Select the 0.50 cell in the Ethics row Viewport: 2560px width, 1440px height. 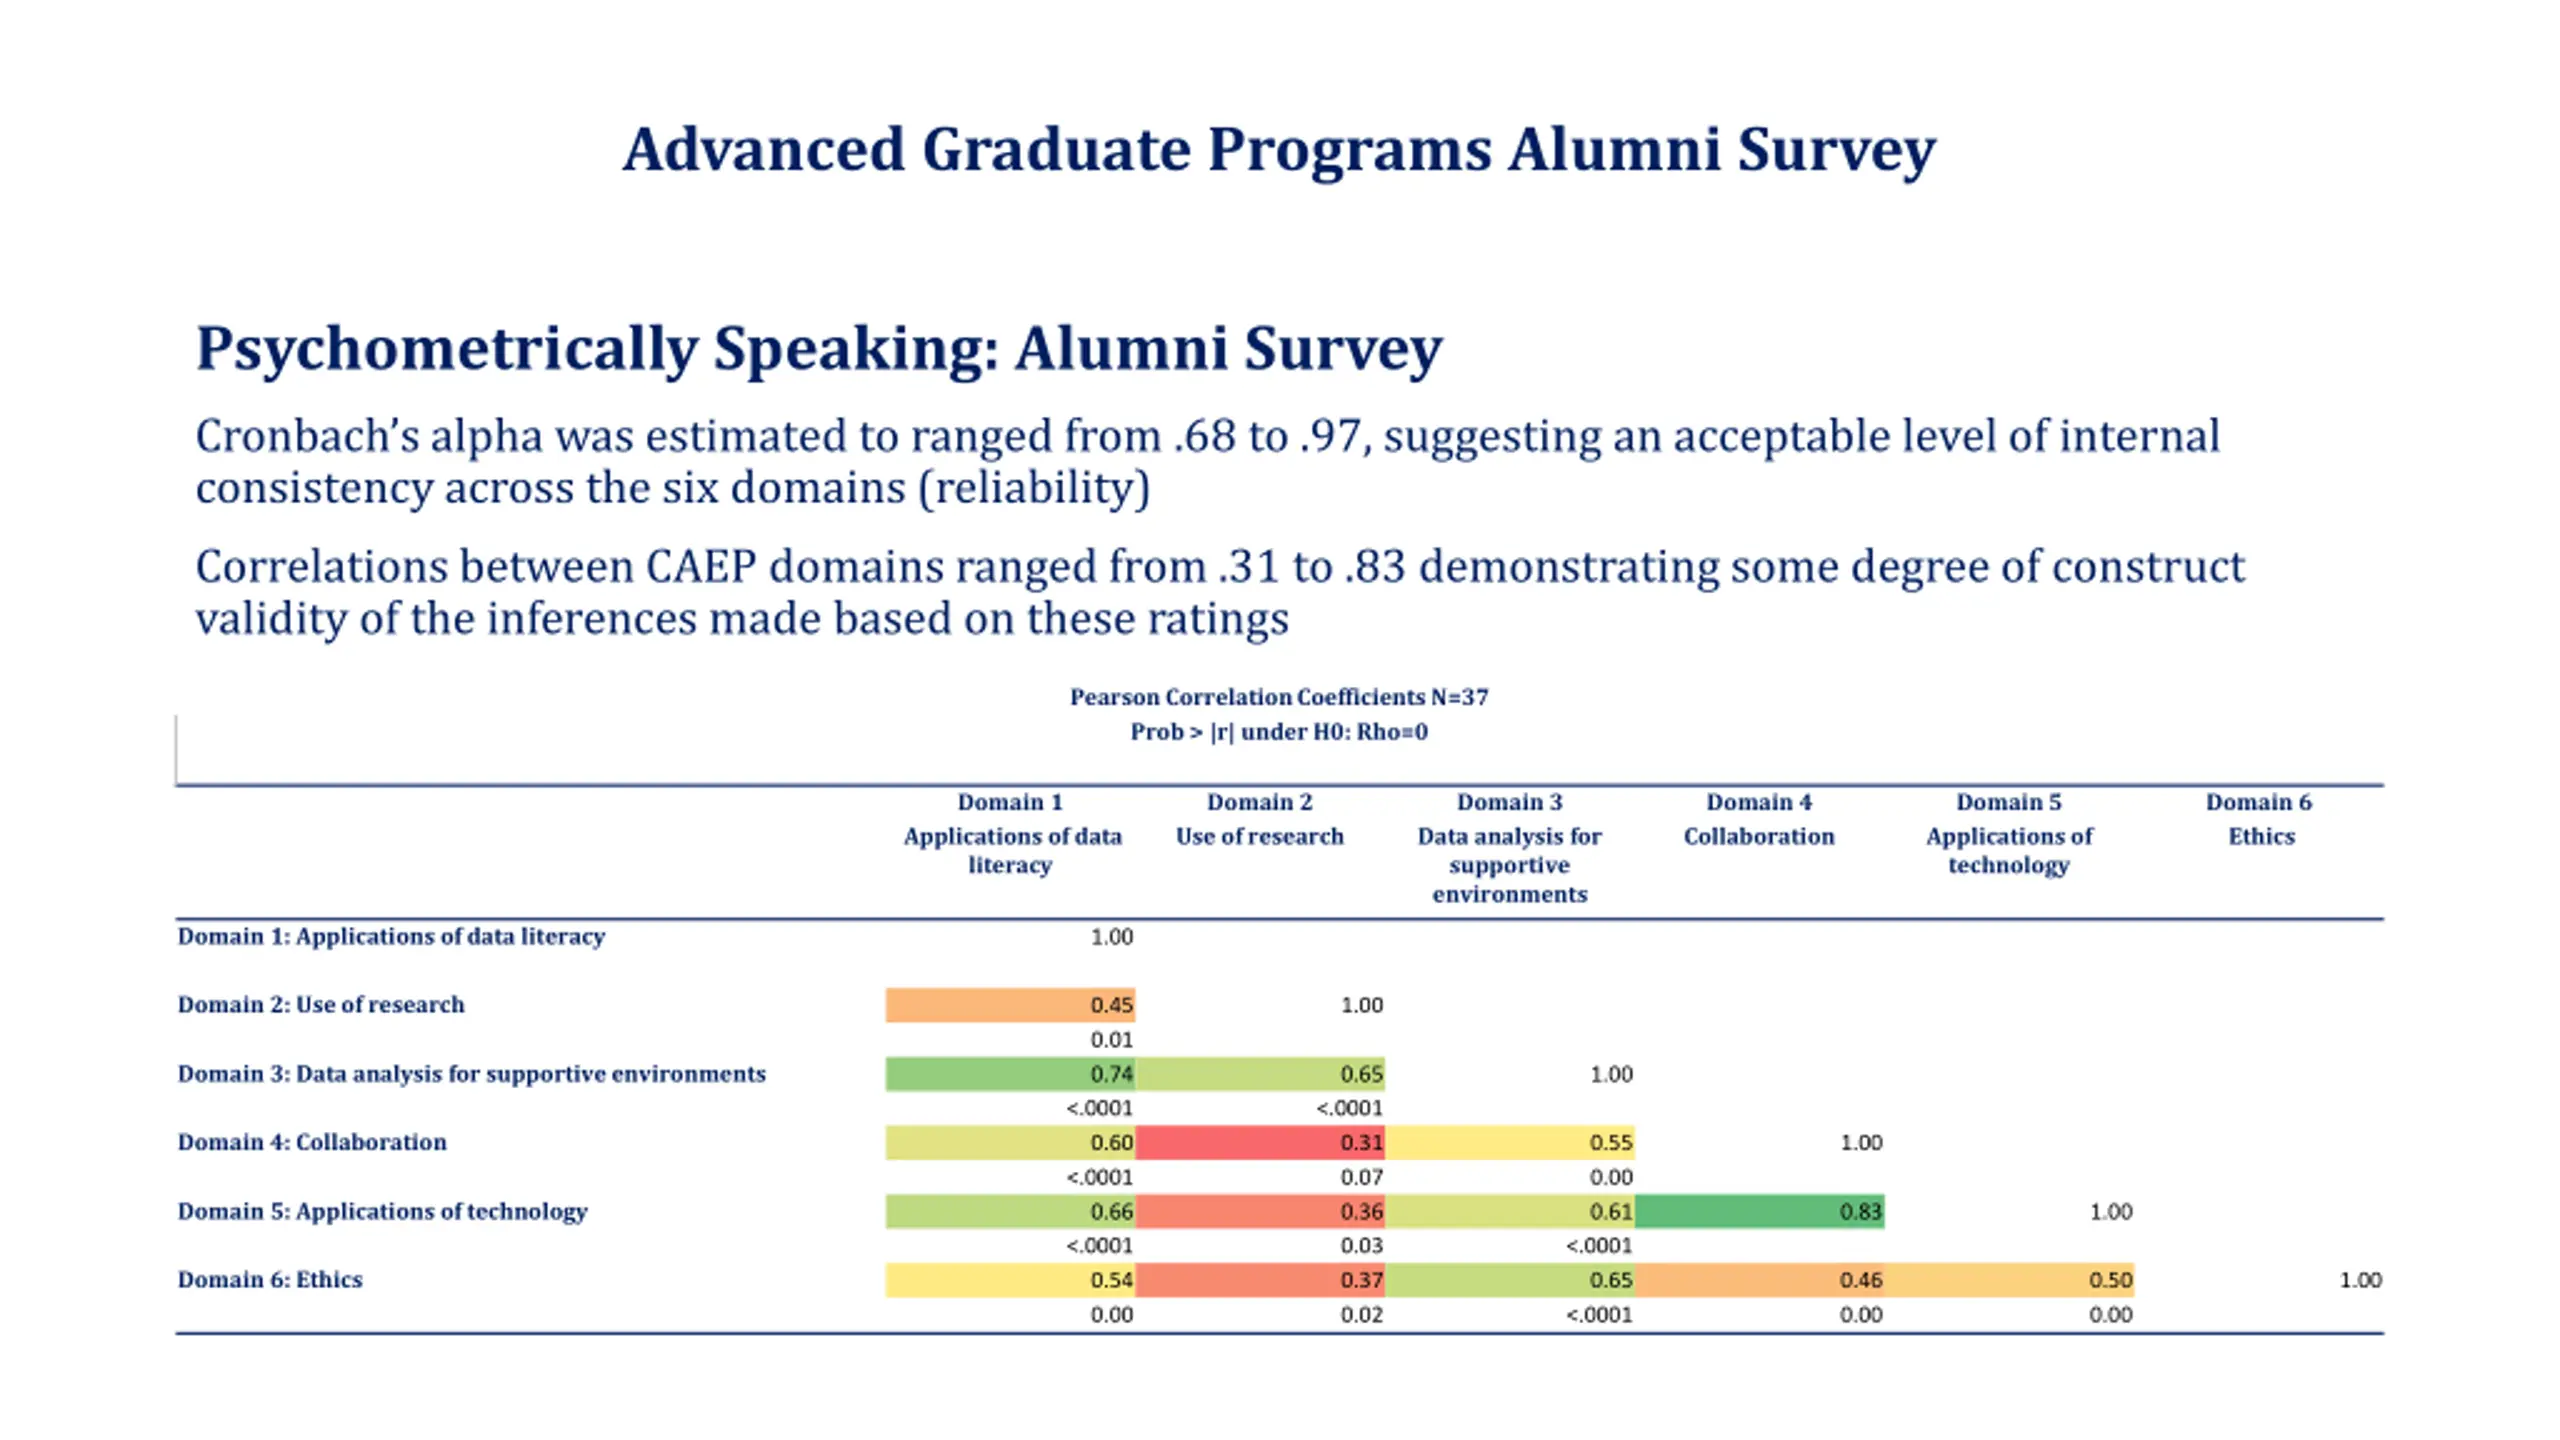pyautogui.click(x=2010, y=1280)
